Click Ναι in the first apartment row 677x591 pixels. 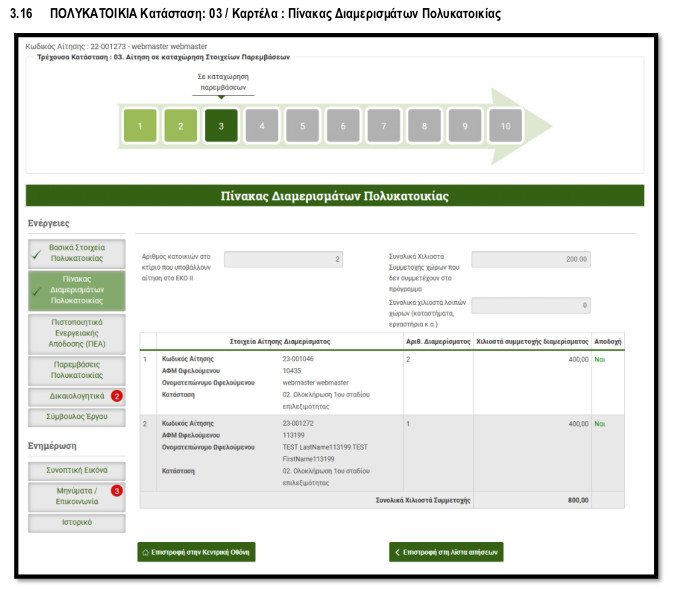[600, 358]
